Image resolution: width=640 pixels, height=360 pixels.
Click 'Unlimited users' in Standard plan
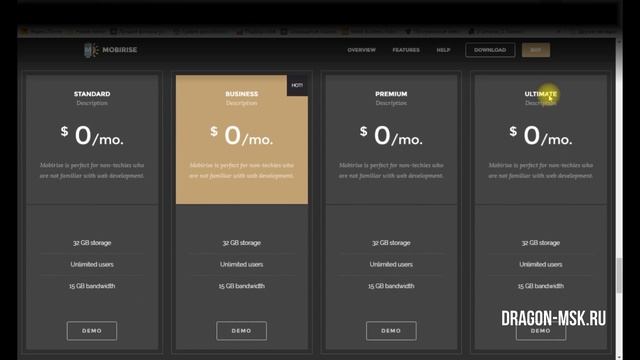[x=92, y=264]
